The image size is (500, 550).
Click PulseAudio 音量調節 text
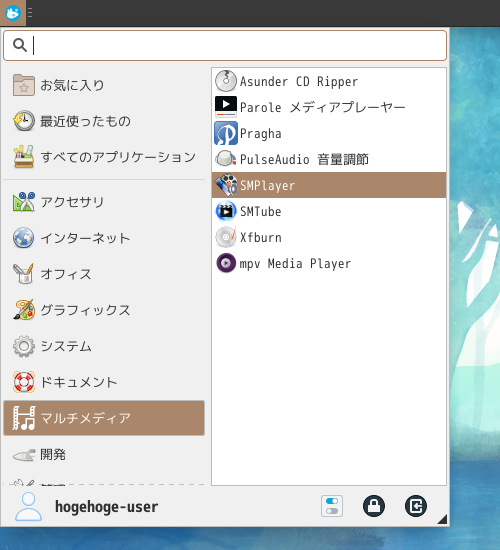click(304, 159)
